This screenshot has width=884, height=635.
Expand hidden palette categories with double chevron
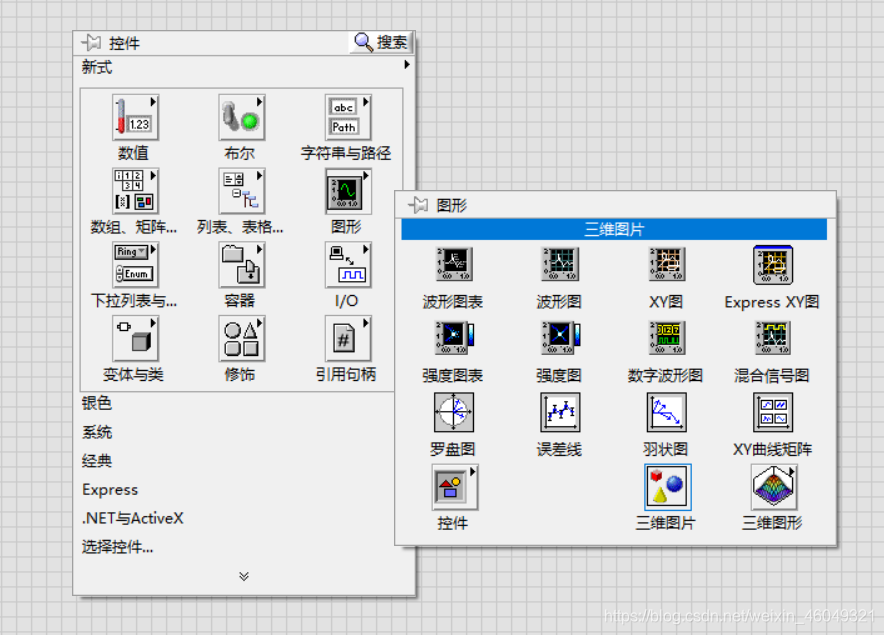244,576
